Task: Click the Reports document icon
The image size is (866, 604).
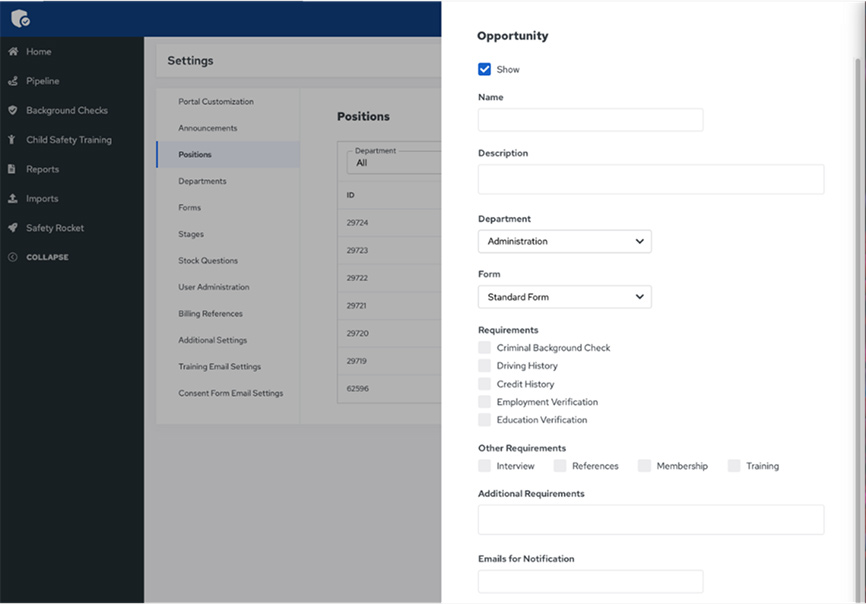Action: point(13,170)
